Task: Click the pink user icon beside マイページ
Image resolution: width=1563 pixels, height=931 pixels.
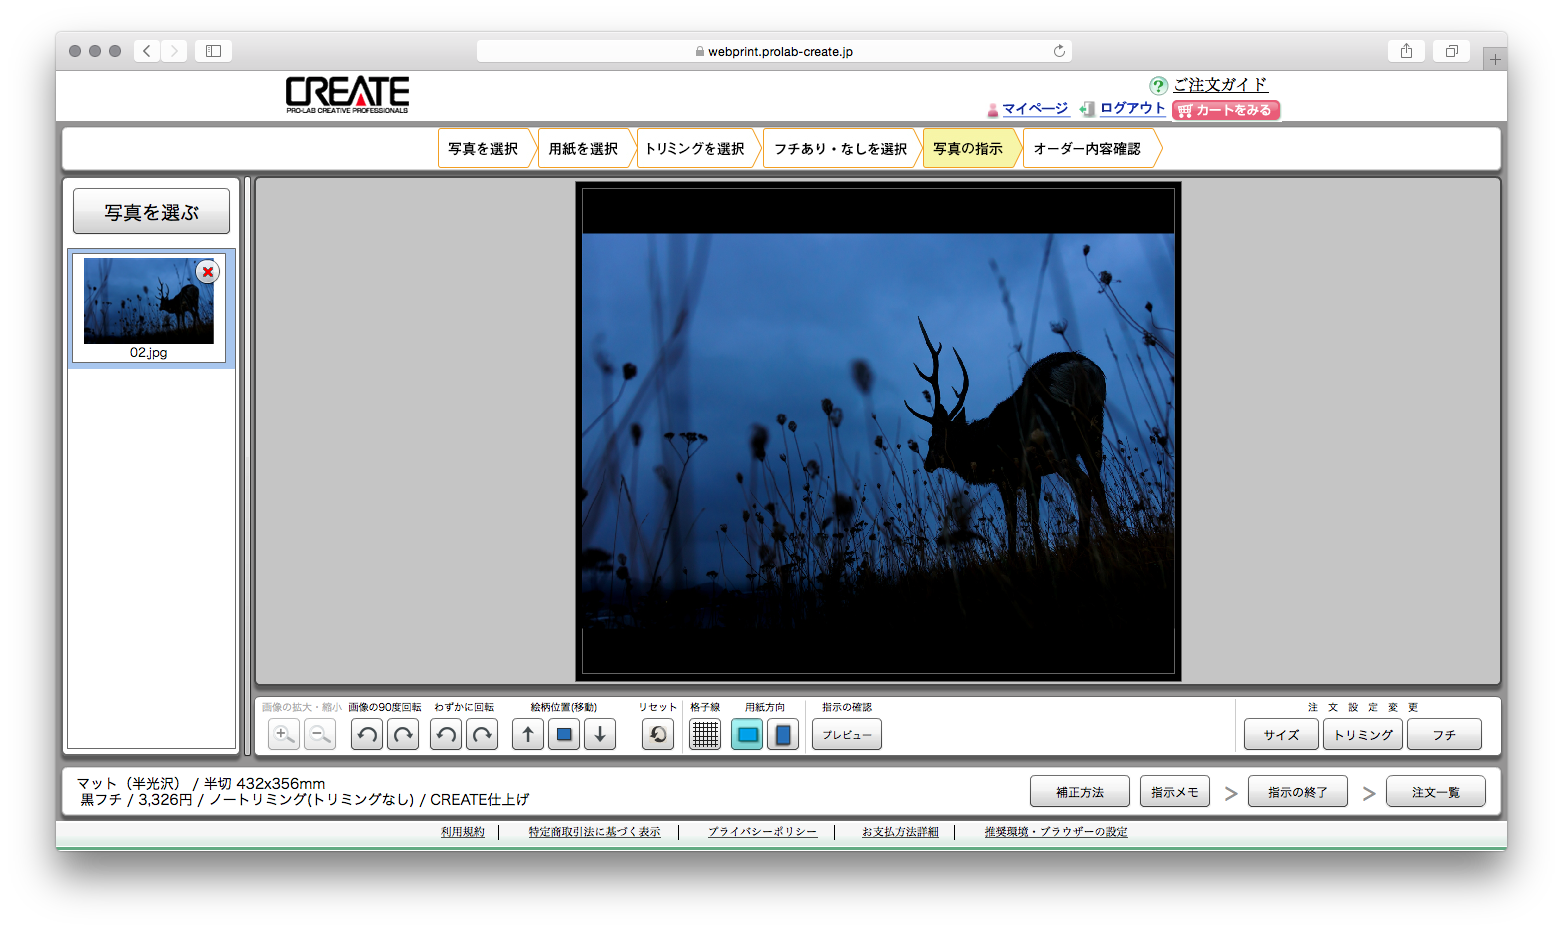Action: coord(993,110)
